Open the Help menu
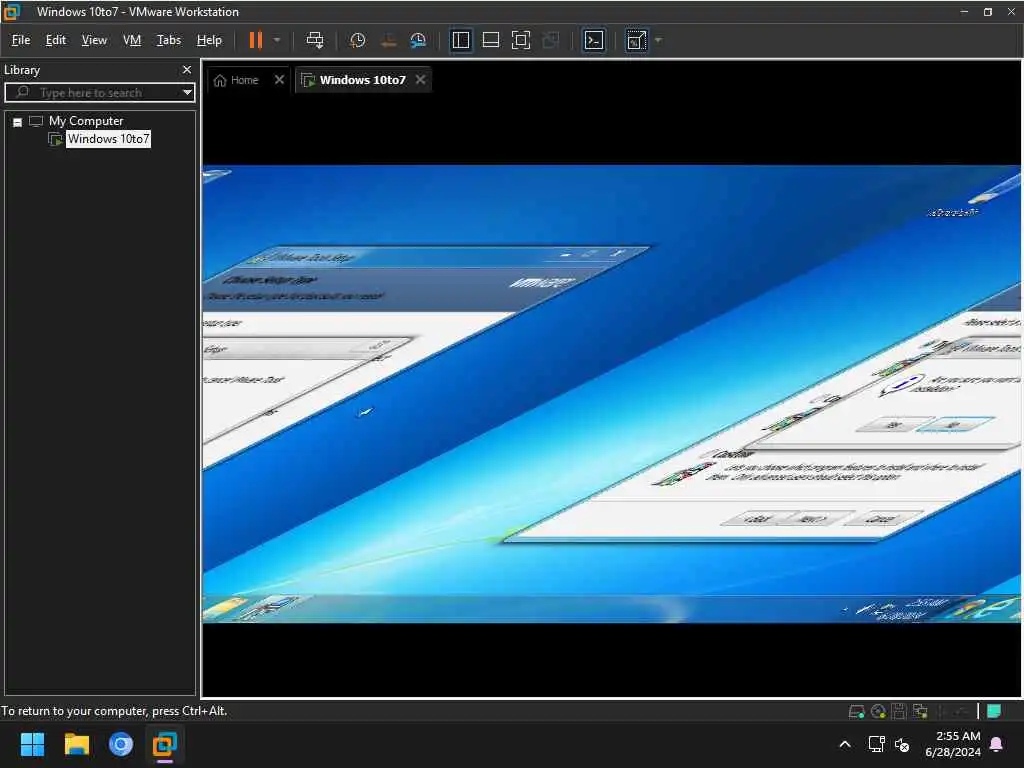Image resolution: width=1024 pixels, height=768 pixels. click(x=210, y=40)
